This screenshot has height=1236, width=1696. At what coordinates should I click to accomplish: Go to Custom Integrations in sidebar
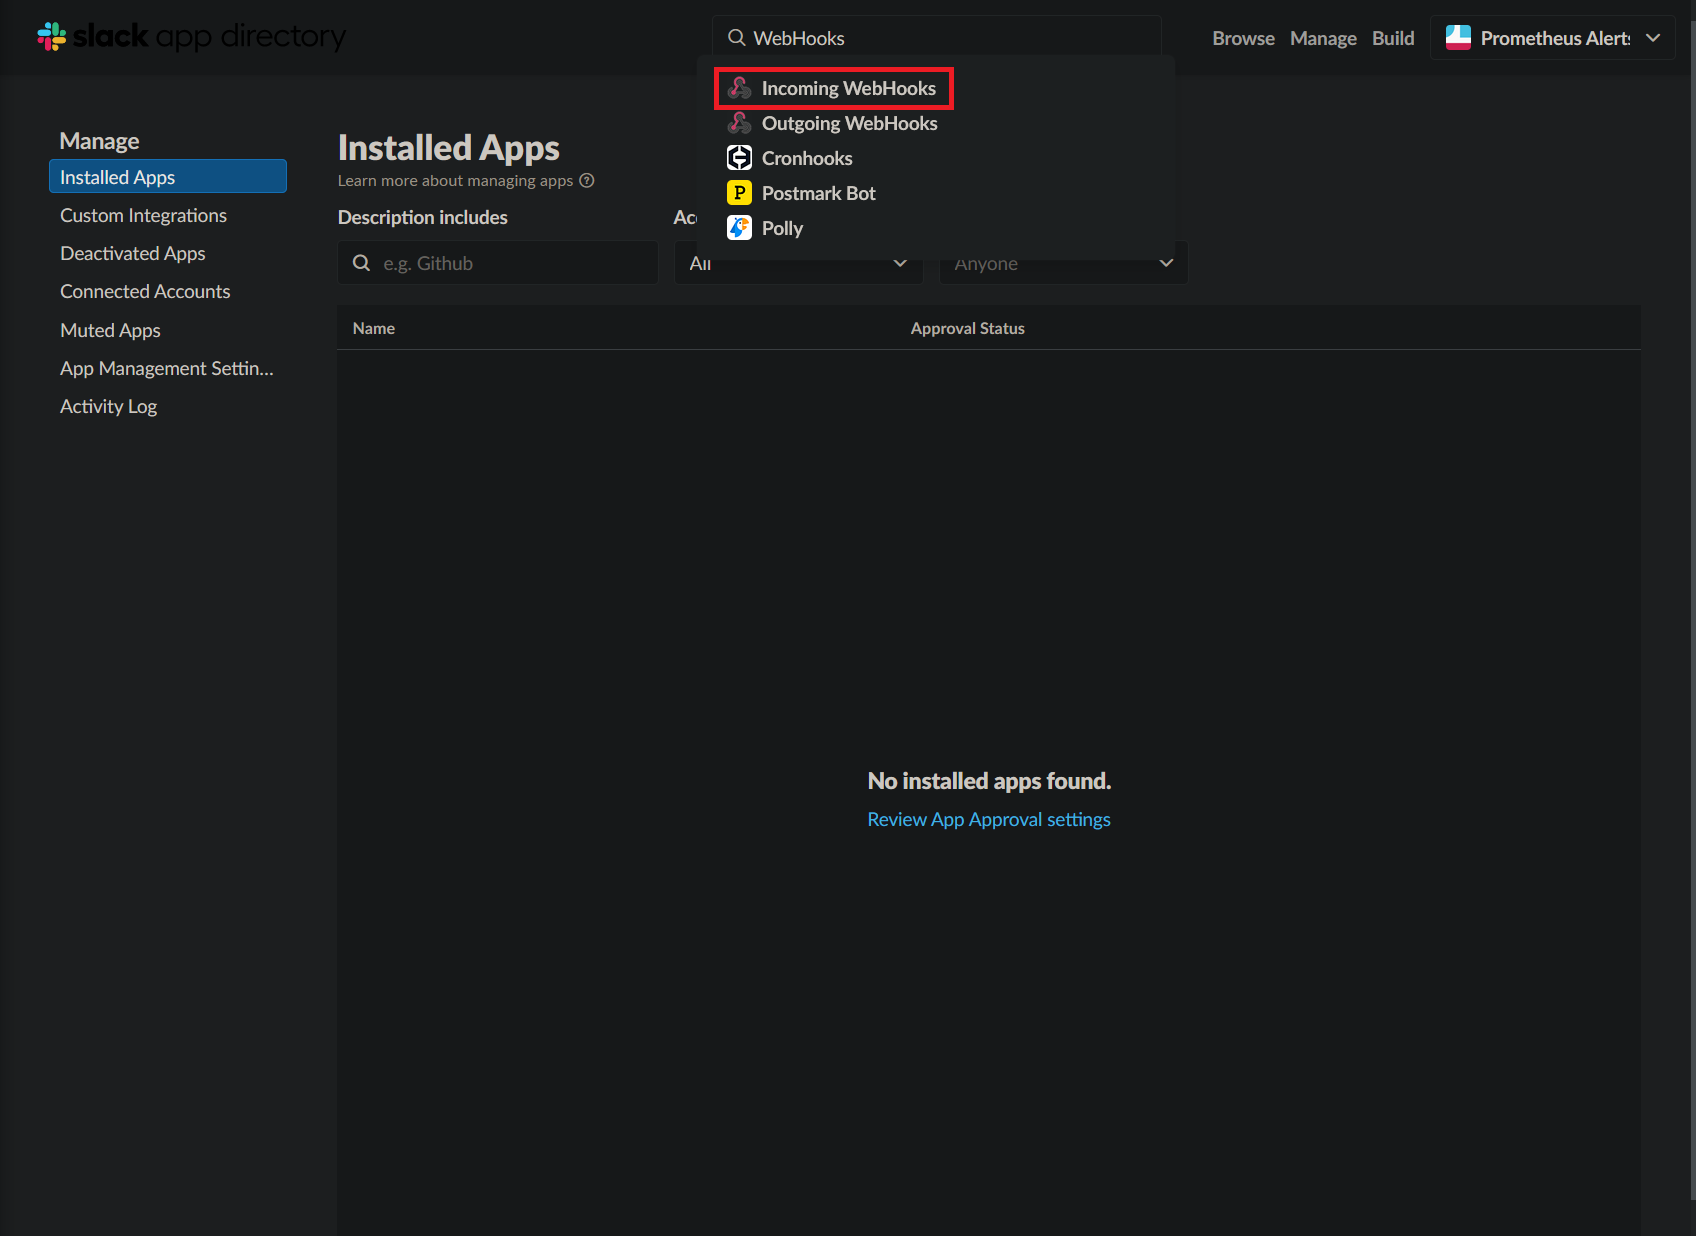(x=143, y=215)
